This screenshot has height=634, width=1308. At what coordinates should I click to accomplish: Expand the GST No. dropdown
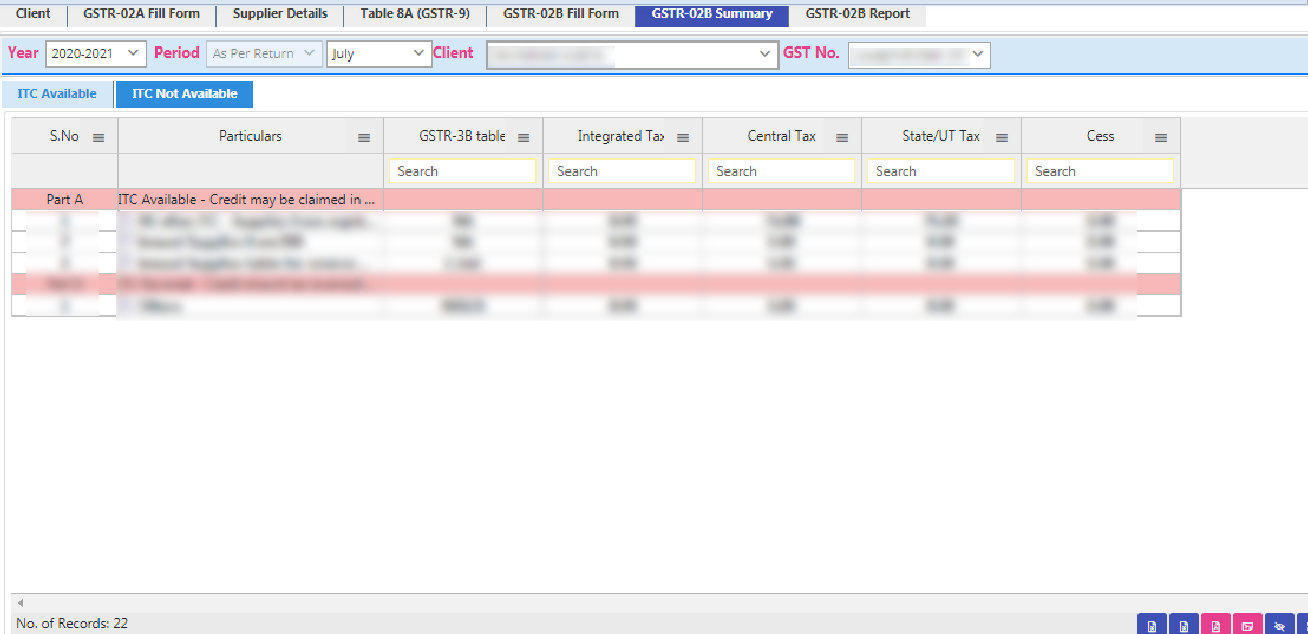click(x=918, y=54)
